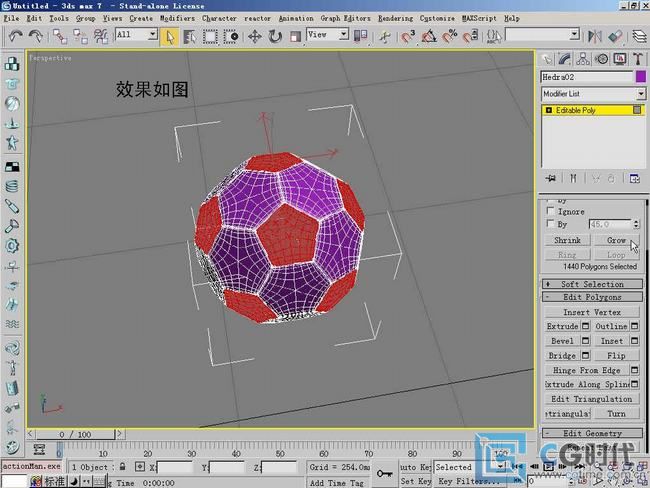Viewport: 650px width, 488px height.
Task: Click the Shrink button
Action: click(x=567, y=240)
